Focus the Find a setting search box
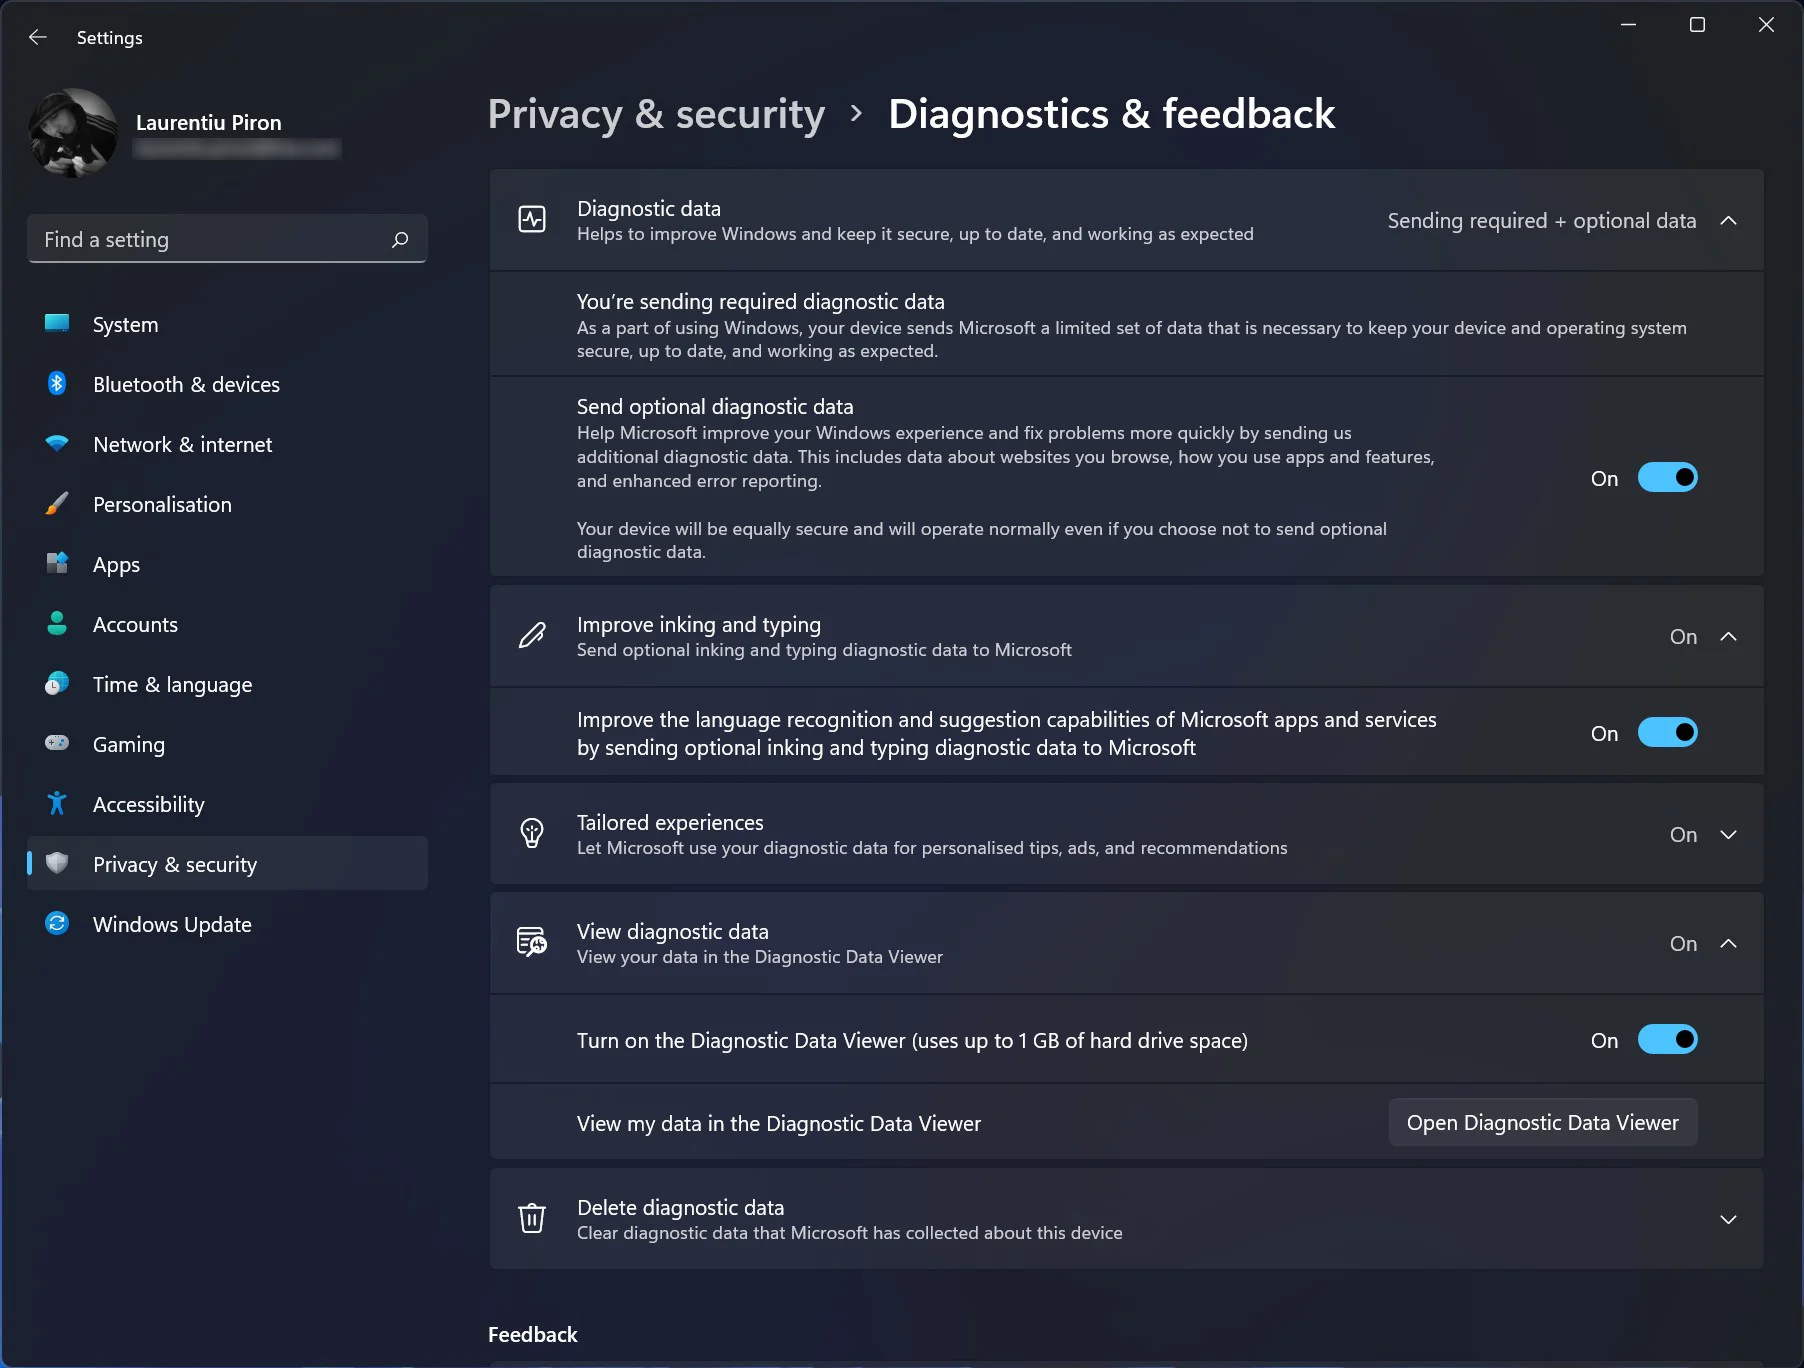Viewport: 1804px width, 1368px height. [210, 240]
